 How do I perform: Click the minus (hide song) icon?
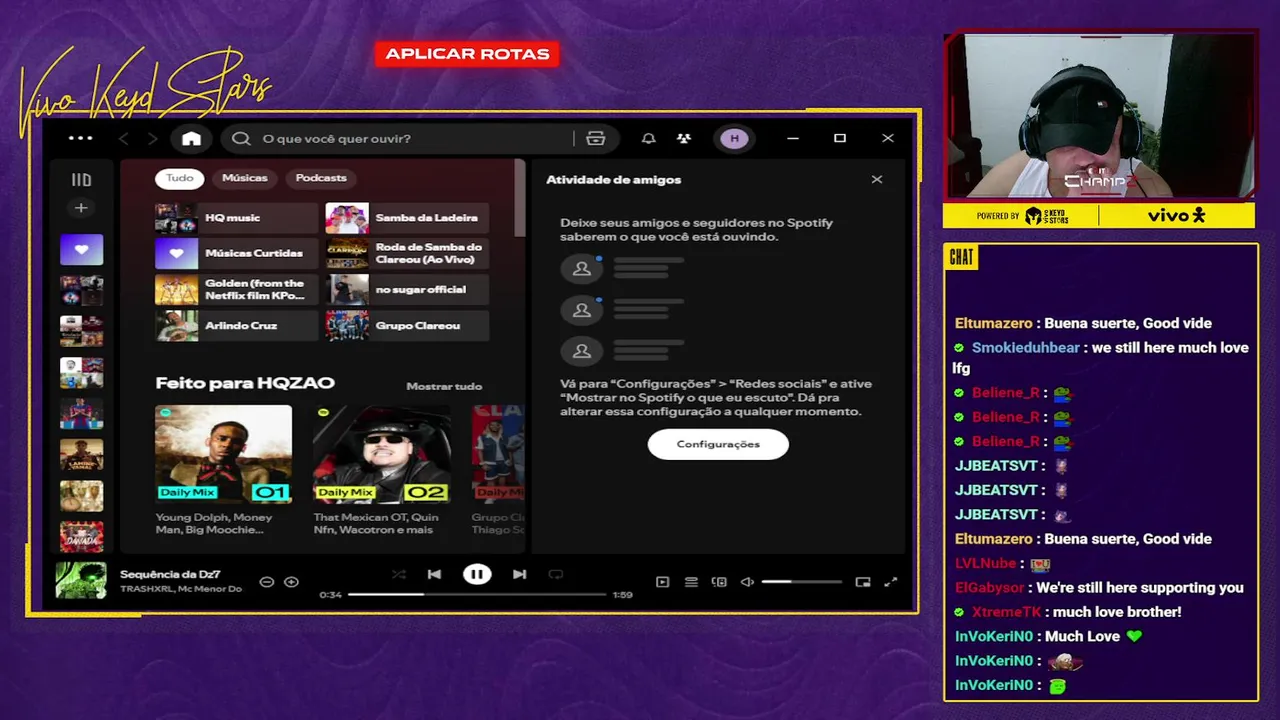point(267,582)
